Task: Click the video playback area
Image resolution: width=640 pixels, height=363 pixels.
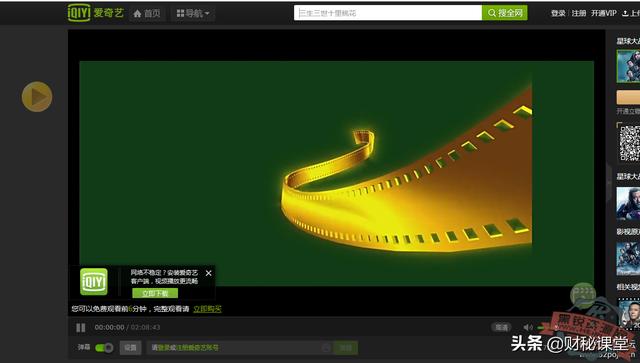Action: [336, 174]
